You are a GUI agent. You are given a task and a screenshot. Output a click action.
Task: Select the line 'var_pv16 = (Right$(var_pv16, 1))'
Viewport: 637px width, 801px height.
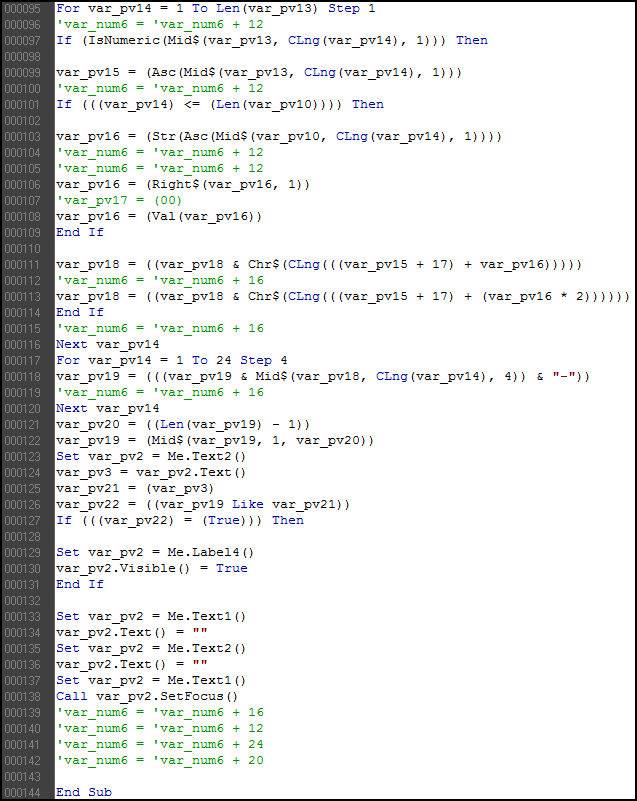pos(183,184)
